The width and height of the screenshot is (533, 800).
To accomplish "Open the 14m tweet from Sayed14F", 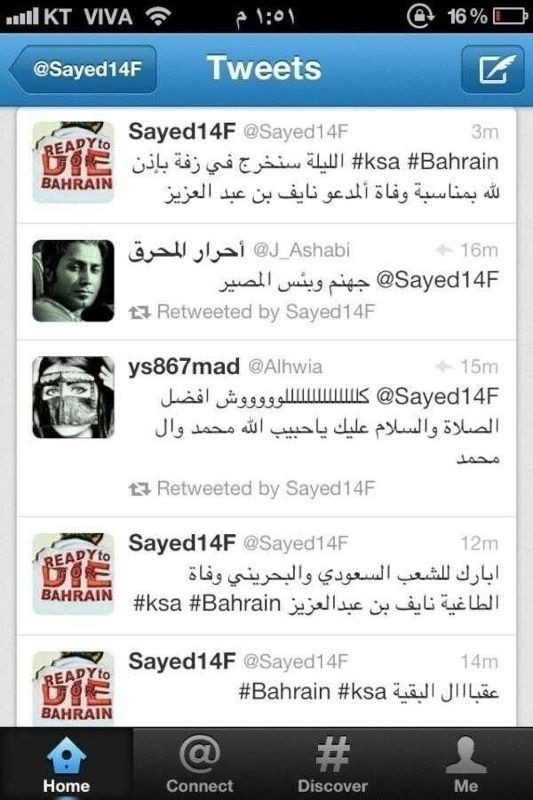I will coord(266,681).
